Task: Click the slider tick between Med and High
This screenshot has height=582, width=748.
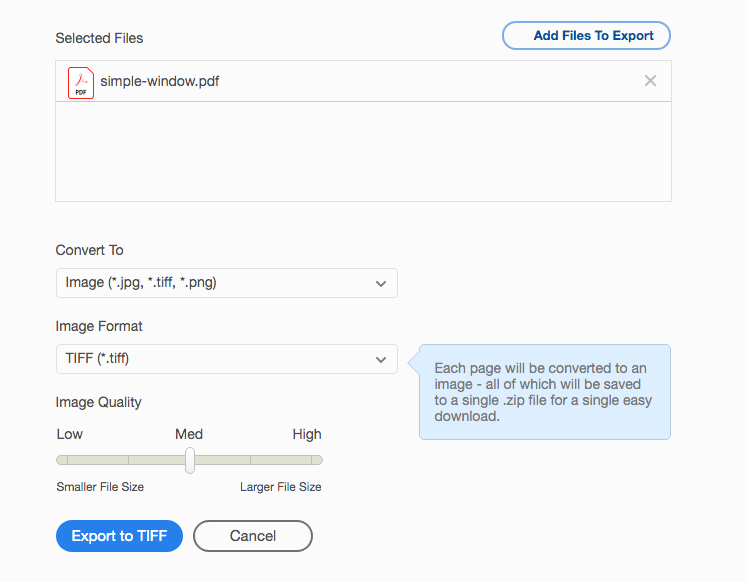Action: [x=250, y=460]
